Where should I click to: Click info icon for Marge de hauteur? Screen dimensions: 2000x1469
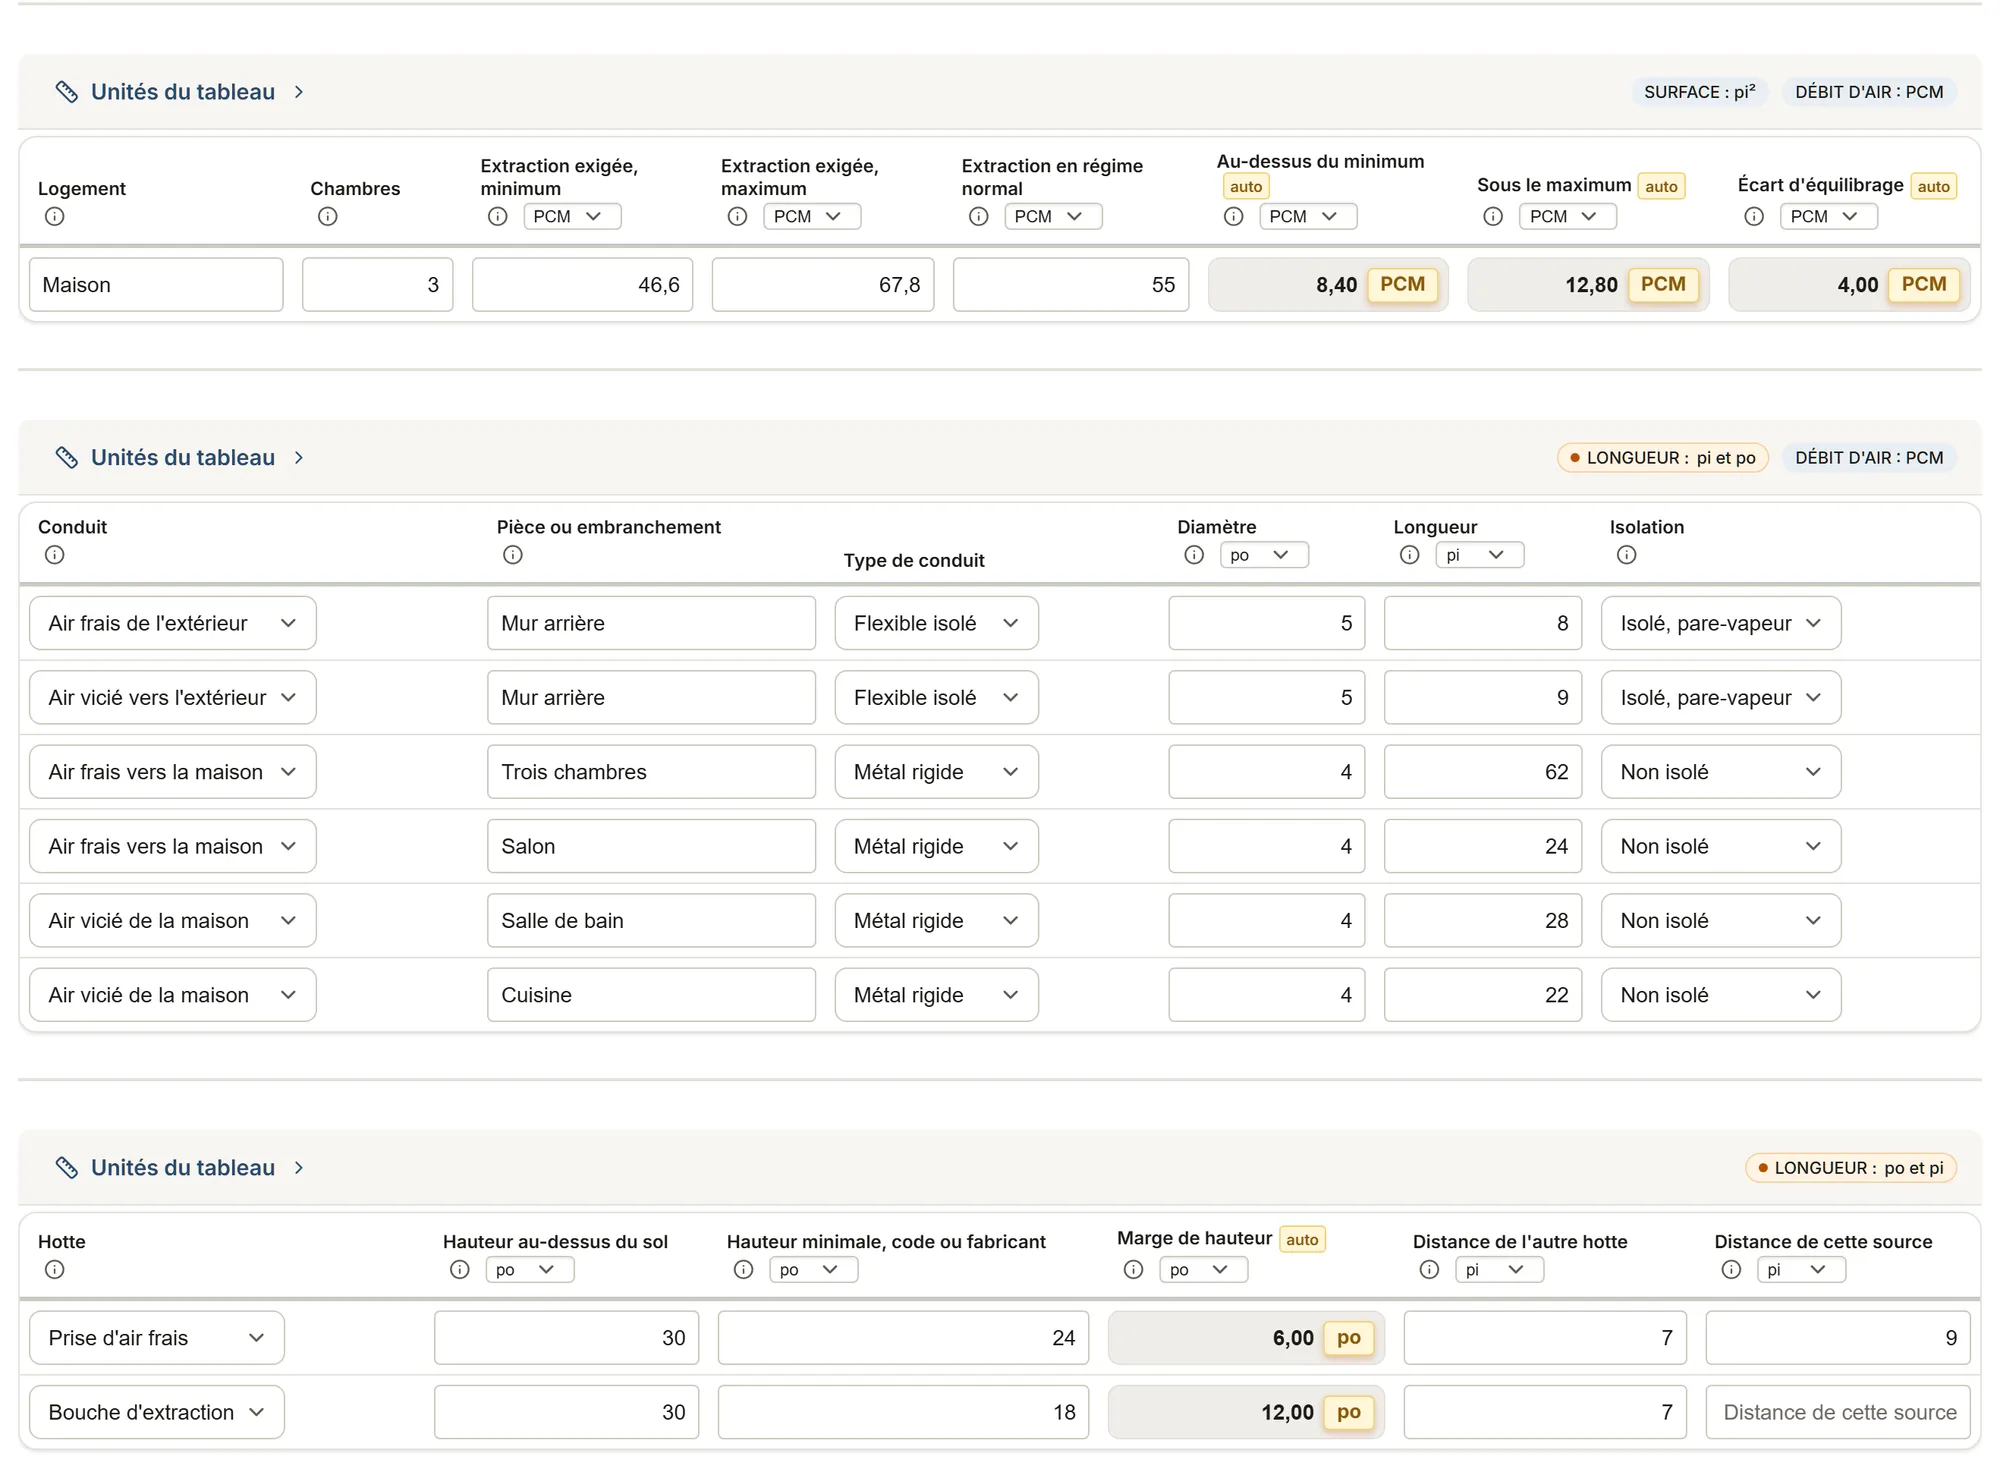point(1133,1269)
